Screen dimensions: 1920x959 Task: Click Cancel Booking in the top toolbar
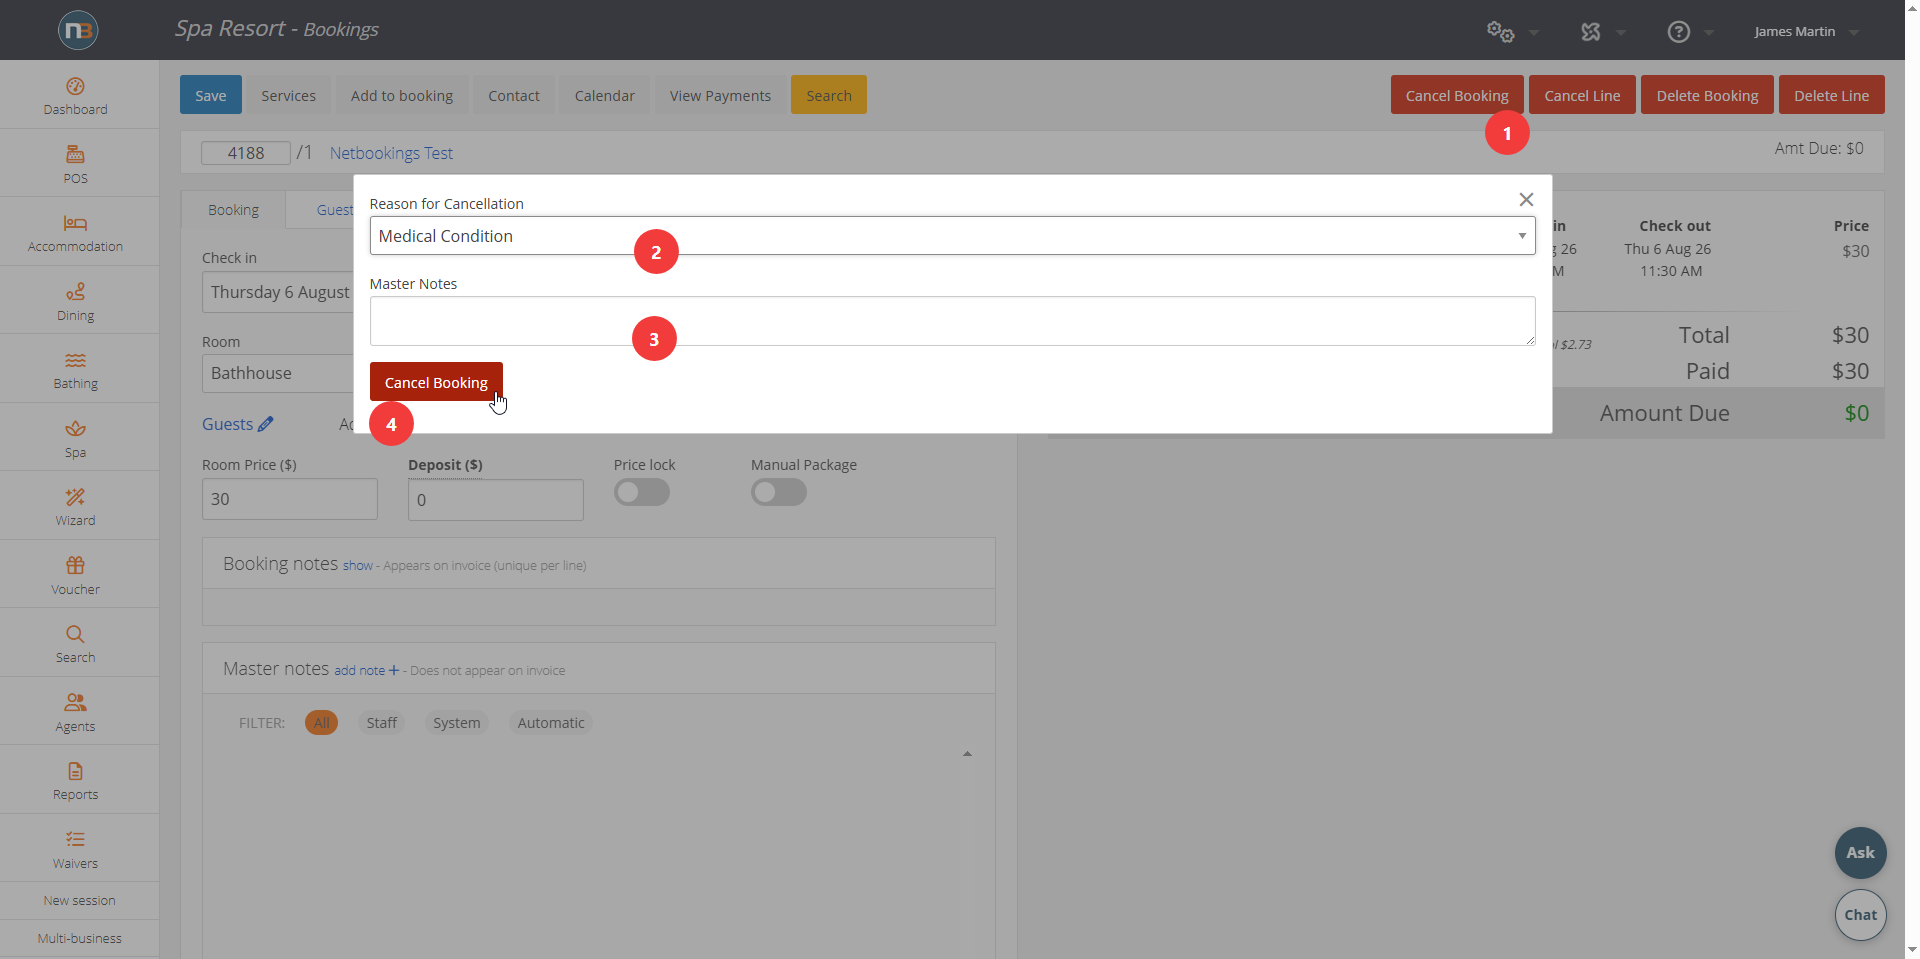(1457, 95)
